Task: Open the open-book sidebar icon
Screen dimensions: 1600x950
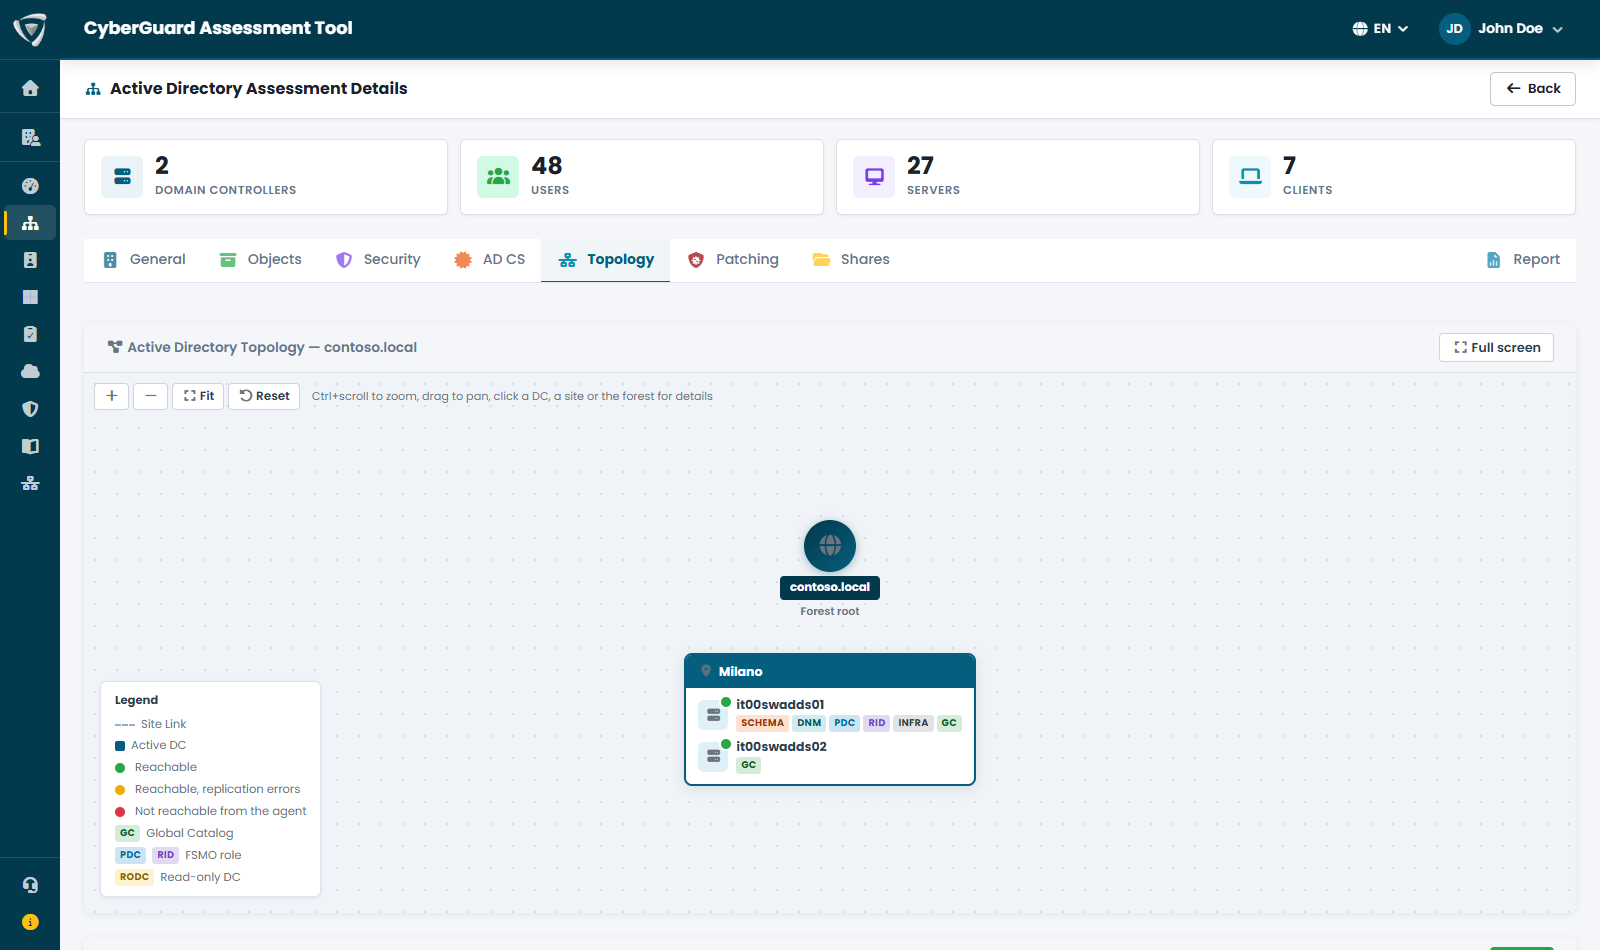Action: point(30,446)
